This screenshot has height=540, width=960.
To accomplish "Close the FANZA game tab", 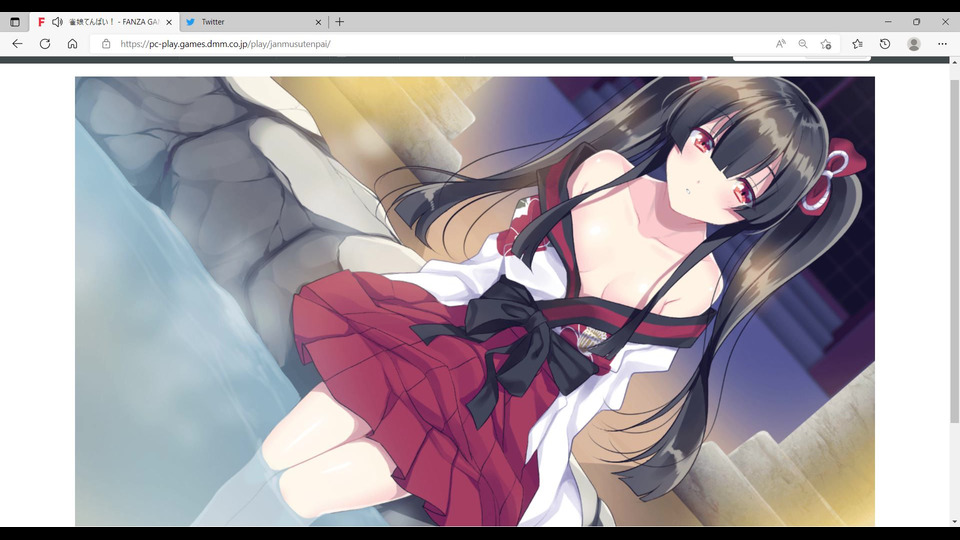I will click(x=169, y=22).
